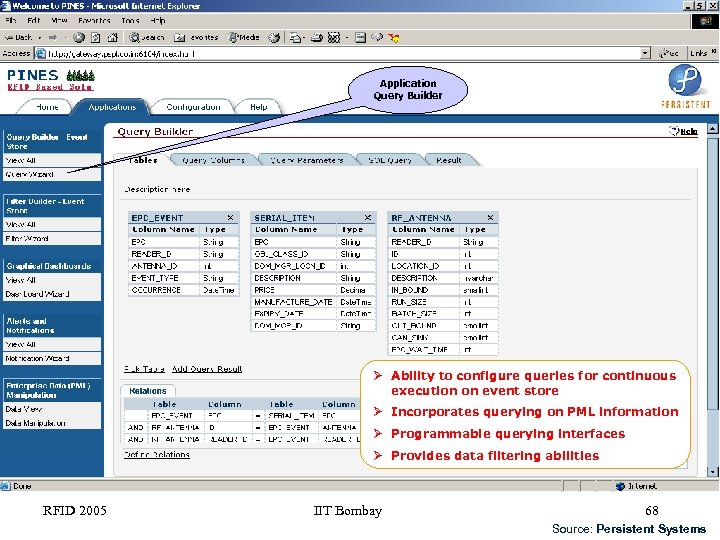Switch to the Applications navigation tab
This screenshot has width=720, height=540.
click(x=112, y=107)
